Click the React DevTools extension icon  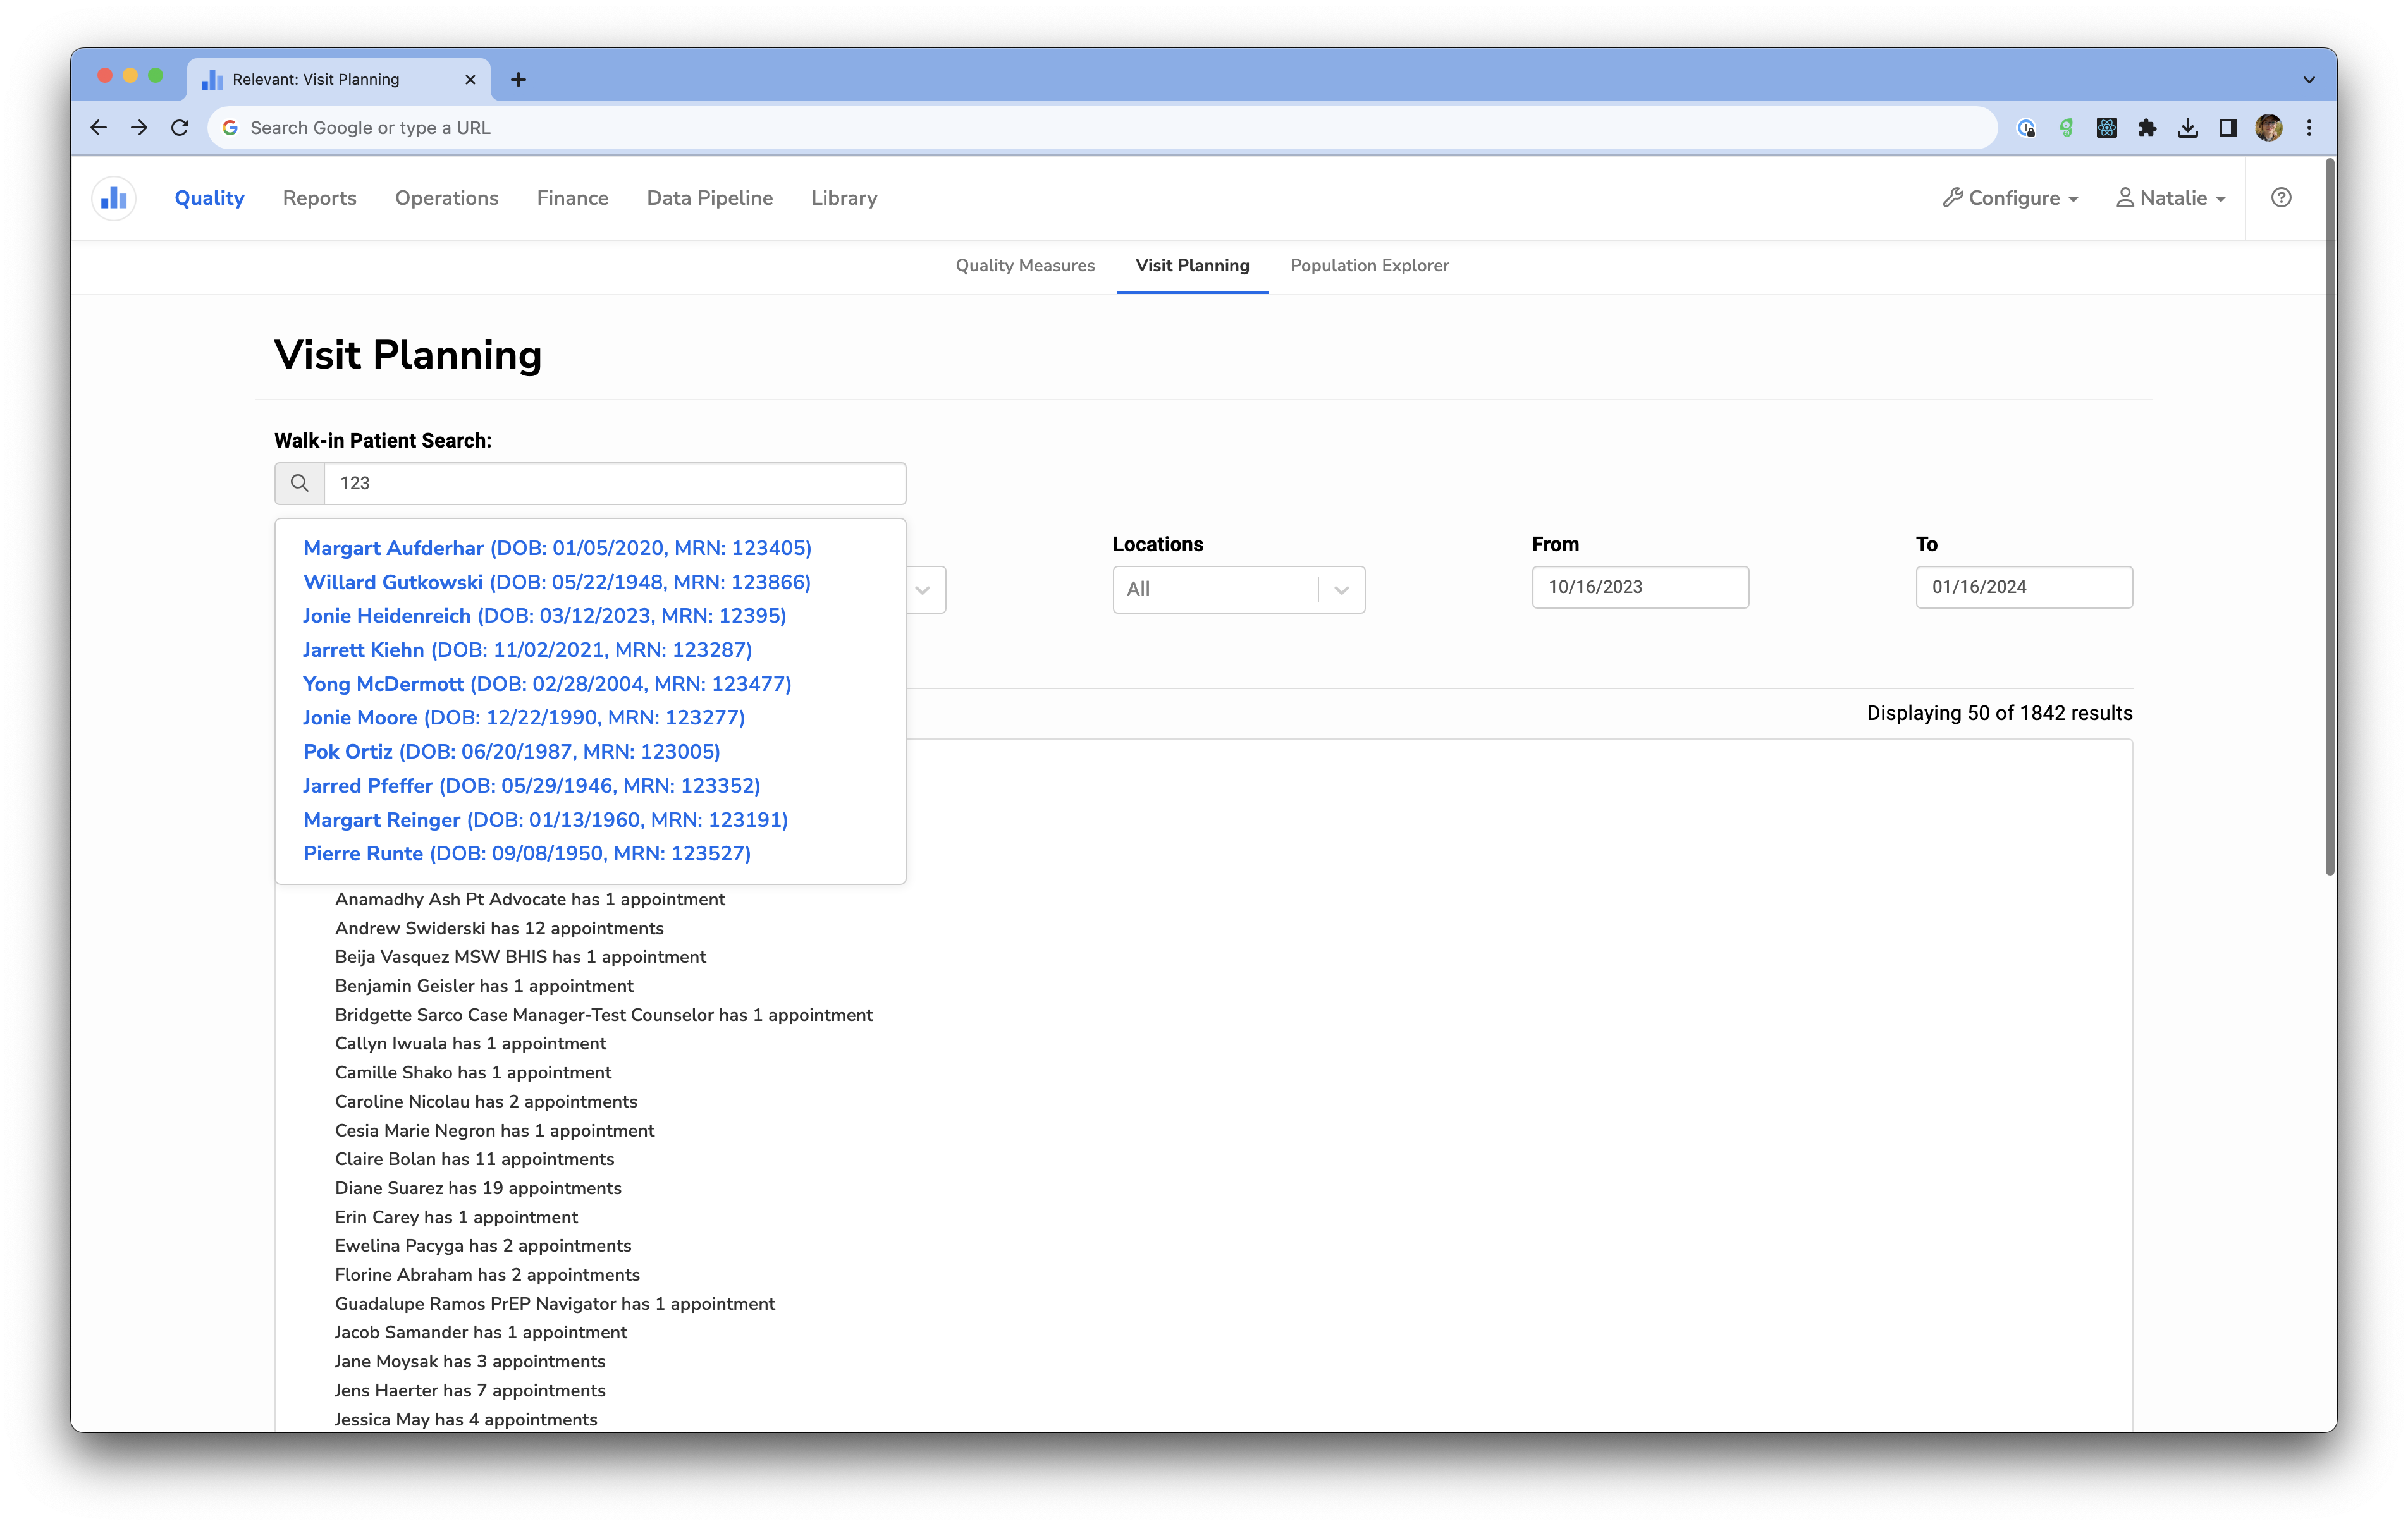point(2107,128)
